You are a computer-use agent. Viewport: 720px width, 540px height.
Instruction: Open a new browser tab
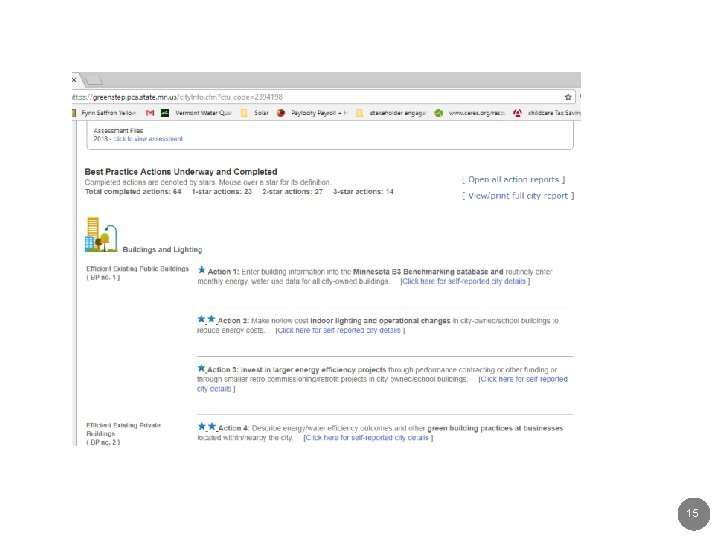tap(94, 81)
